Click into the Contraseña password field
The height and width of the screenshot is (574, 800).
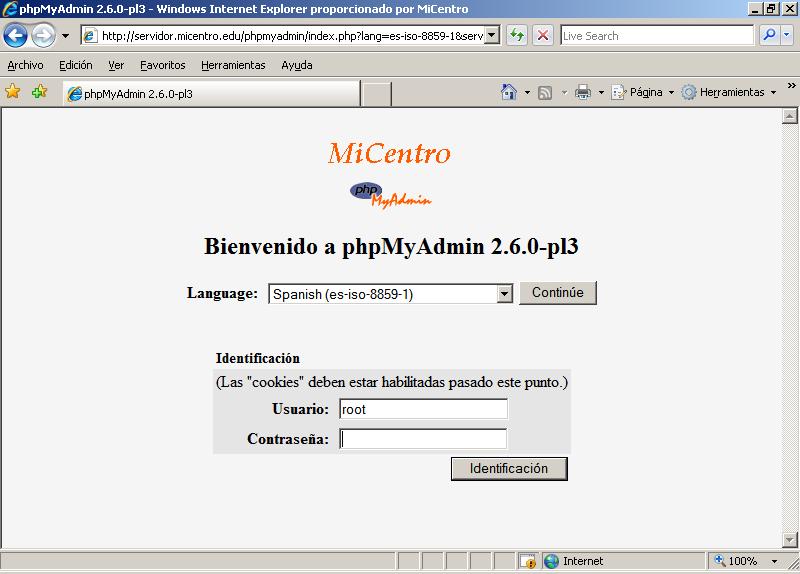pos(423,439)
